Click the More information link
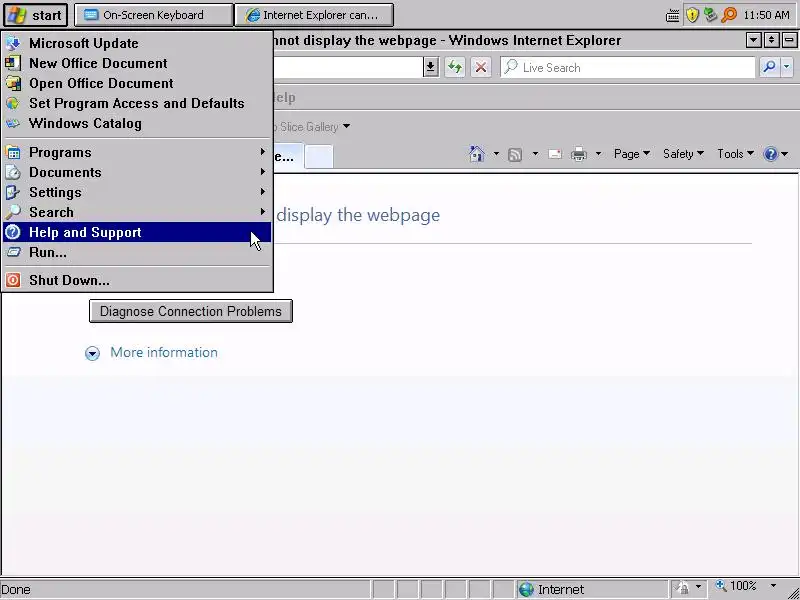 click(x=164, y=353)
